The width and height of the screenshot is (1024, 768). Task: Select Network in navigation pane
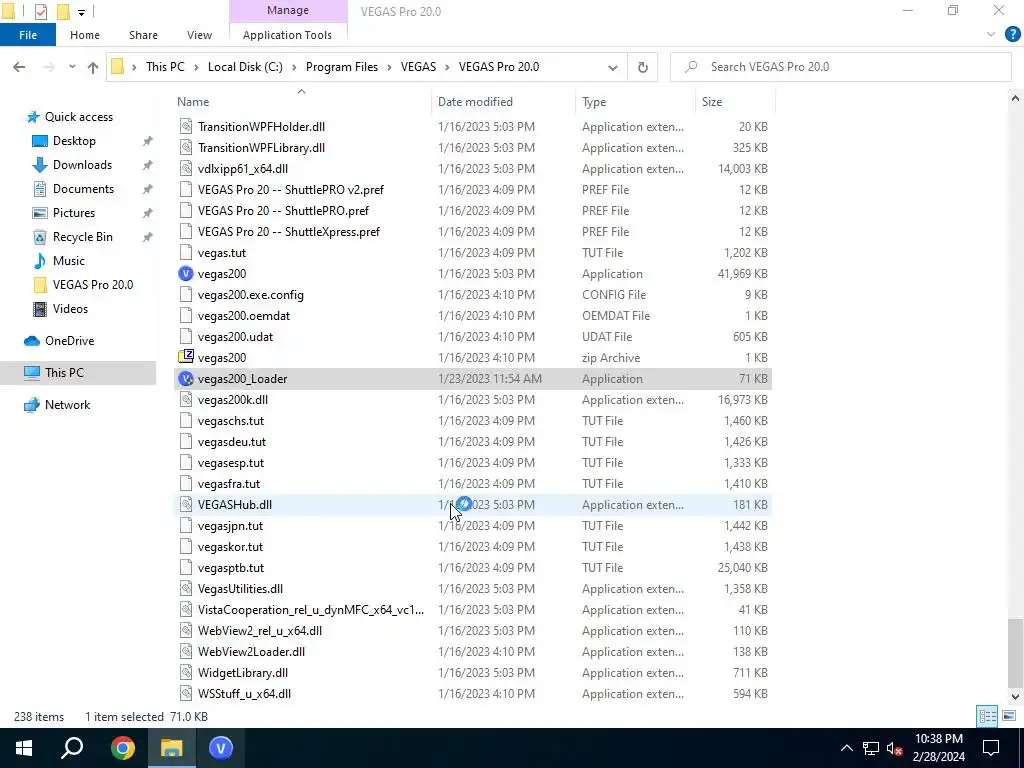67,405
